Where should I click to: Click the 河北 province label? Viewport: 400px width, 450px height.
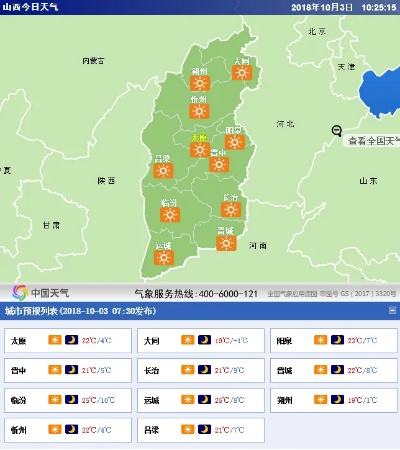pyautogui.click(x=285, y=124)
